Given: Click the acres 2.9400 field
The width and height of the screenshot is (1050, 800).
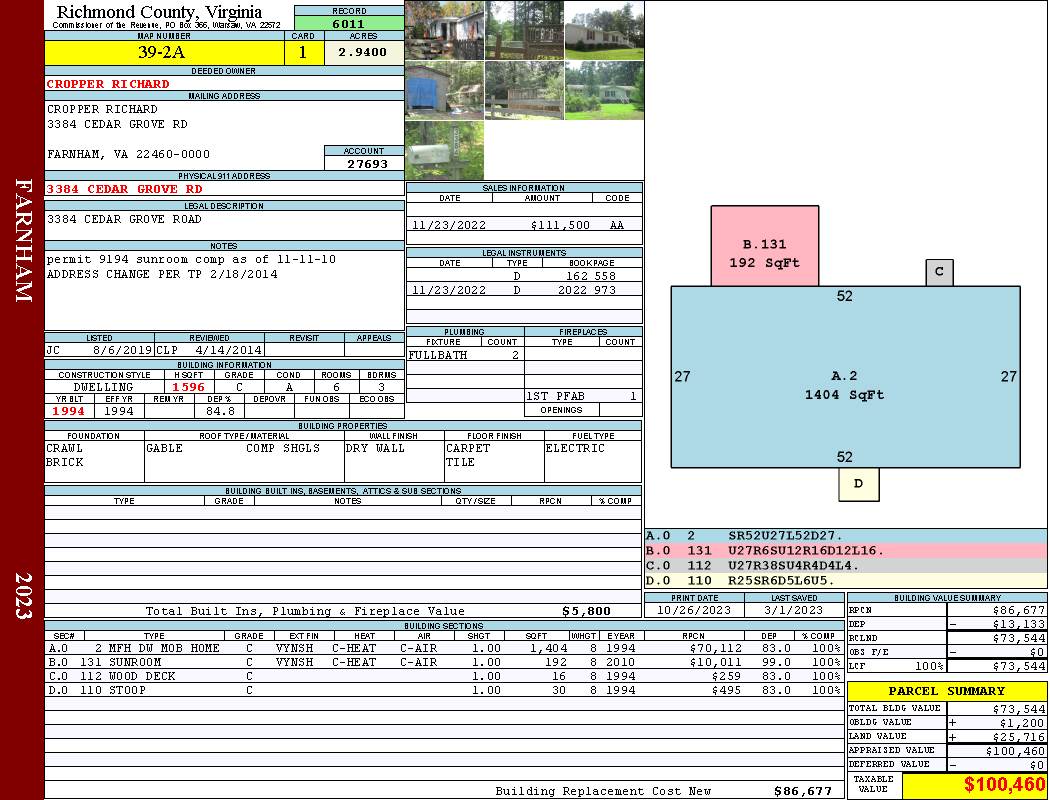Looking at the screenshot, I should (364, 52).
